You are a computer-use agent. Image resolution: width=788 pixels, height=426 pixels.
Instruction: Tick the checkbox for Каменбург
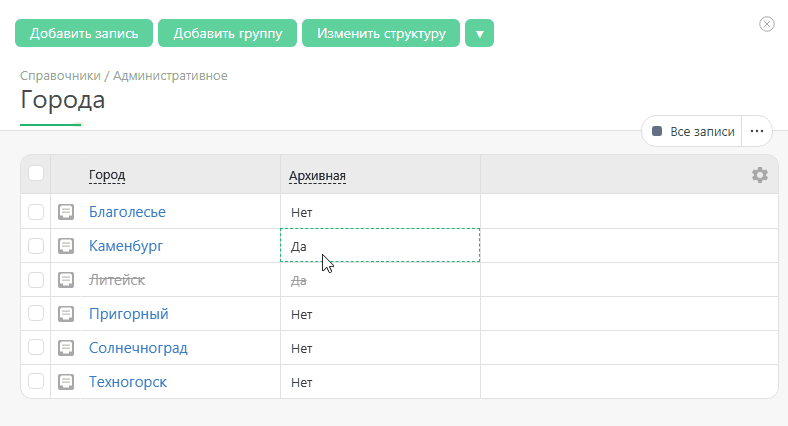point(36,246)
